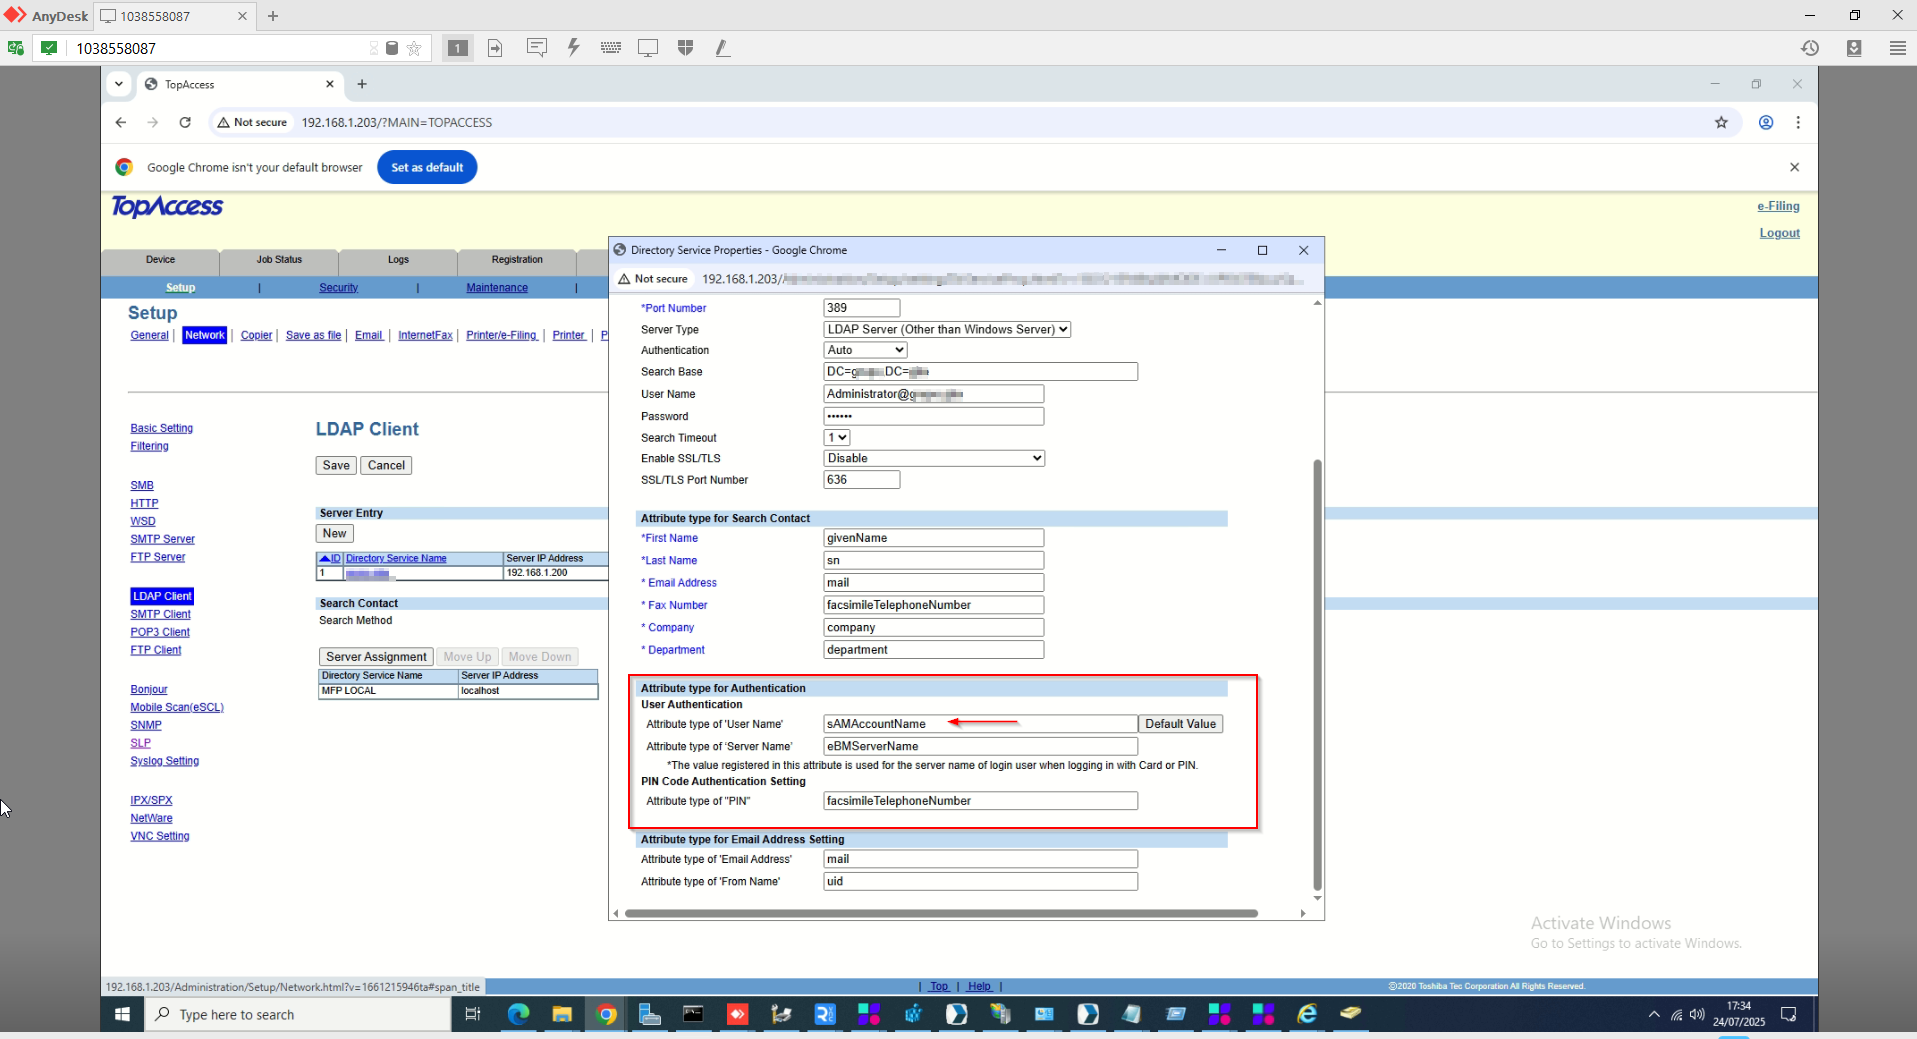Screen dimensions: 1917x1039
Task: Click the Attribute type of PIN field
Action: pos(980,801)
